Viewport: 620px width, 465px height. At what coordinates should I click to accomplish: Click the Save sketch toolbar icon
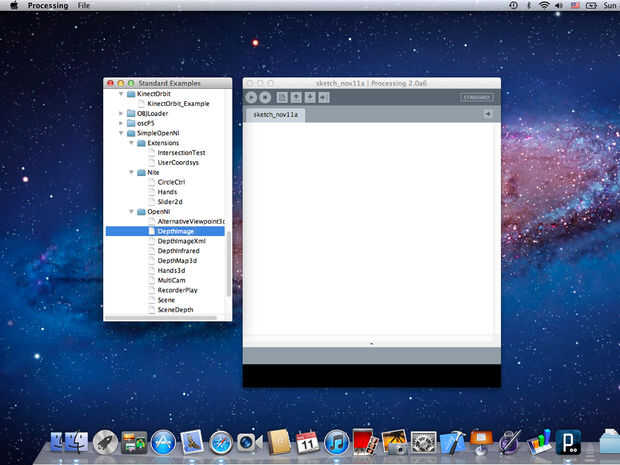click(x=310, y=97)
